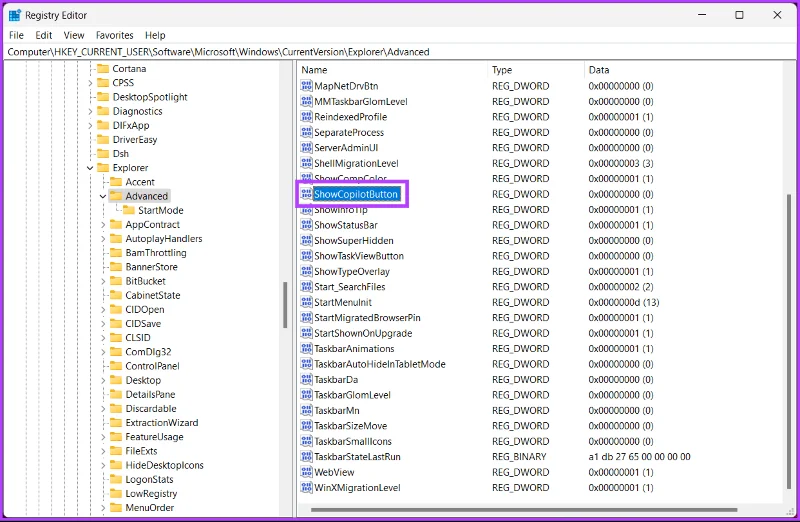Click the ServerAdminUI value icon
Screen dimensions: 800x522
click(x=306, y=147)
